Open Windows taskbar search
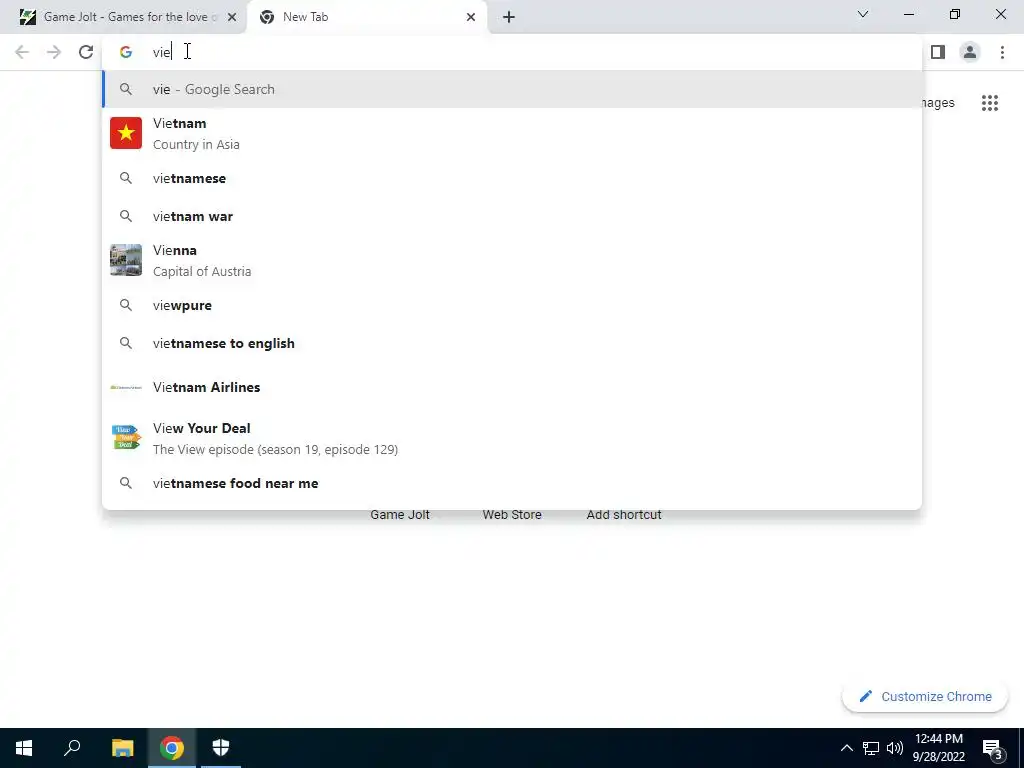1024x768 pixels. pyautogui.click(x=72, y=748)
